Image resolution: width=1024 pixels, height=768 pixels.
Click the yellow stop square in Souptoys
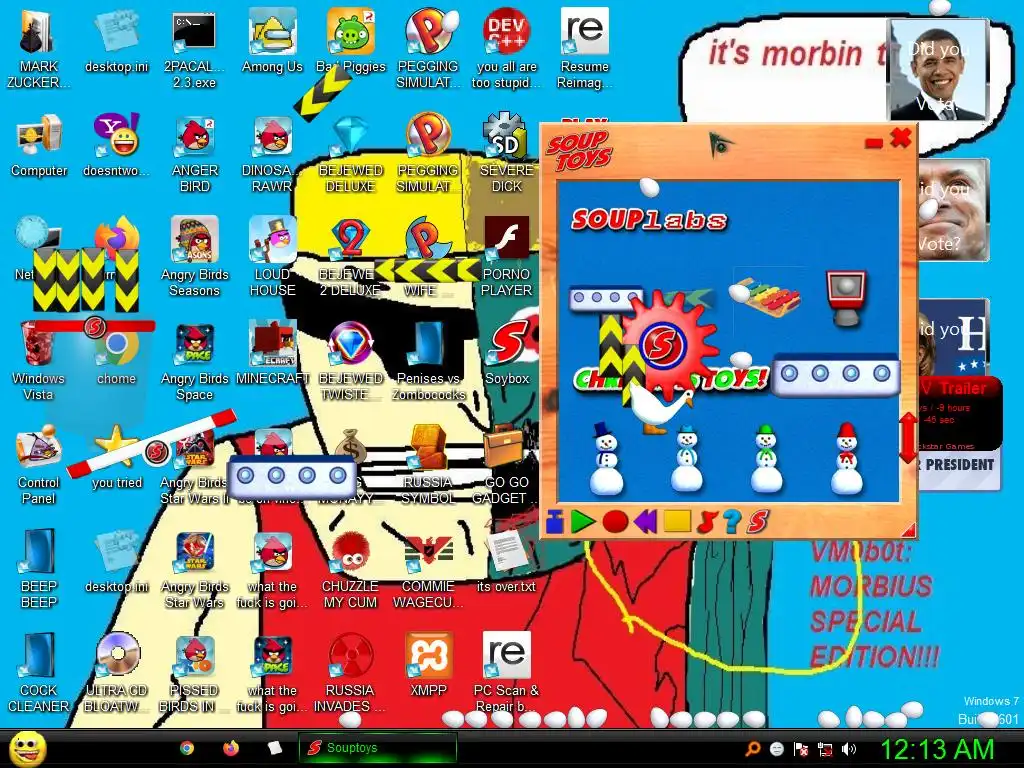point(677,521)
